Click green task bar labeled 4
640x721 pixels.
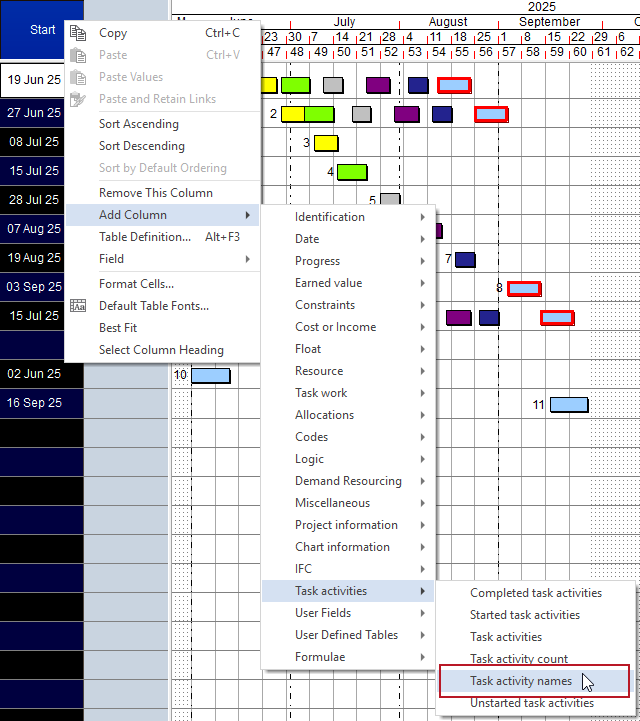pyautogui.click(x=352, y=172)
